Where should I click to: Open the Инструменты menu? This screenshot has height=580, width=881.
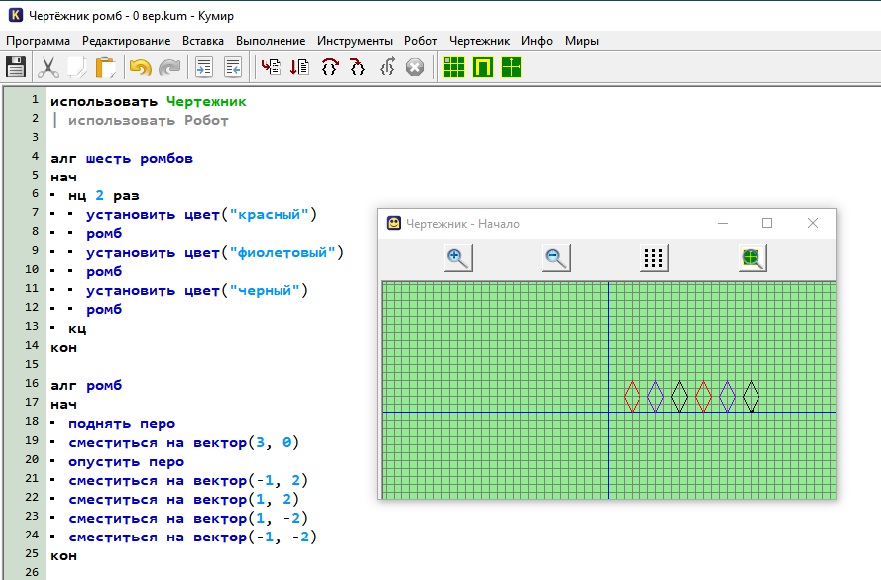click(355, 41)
